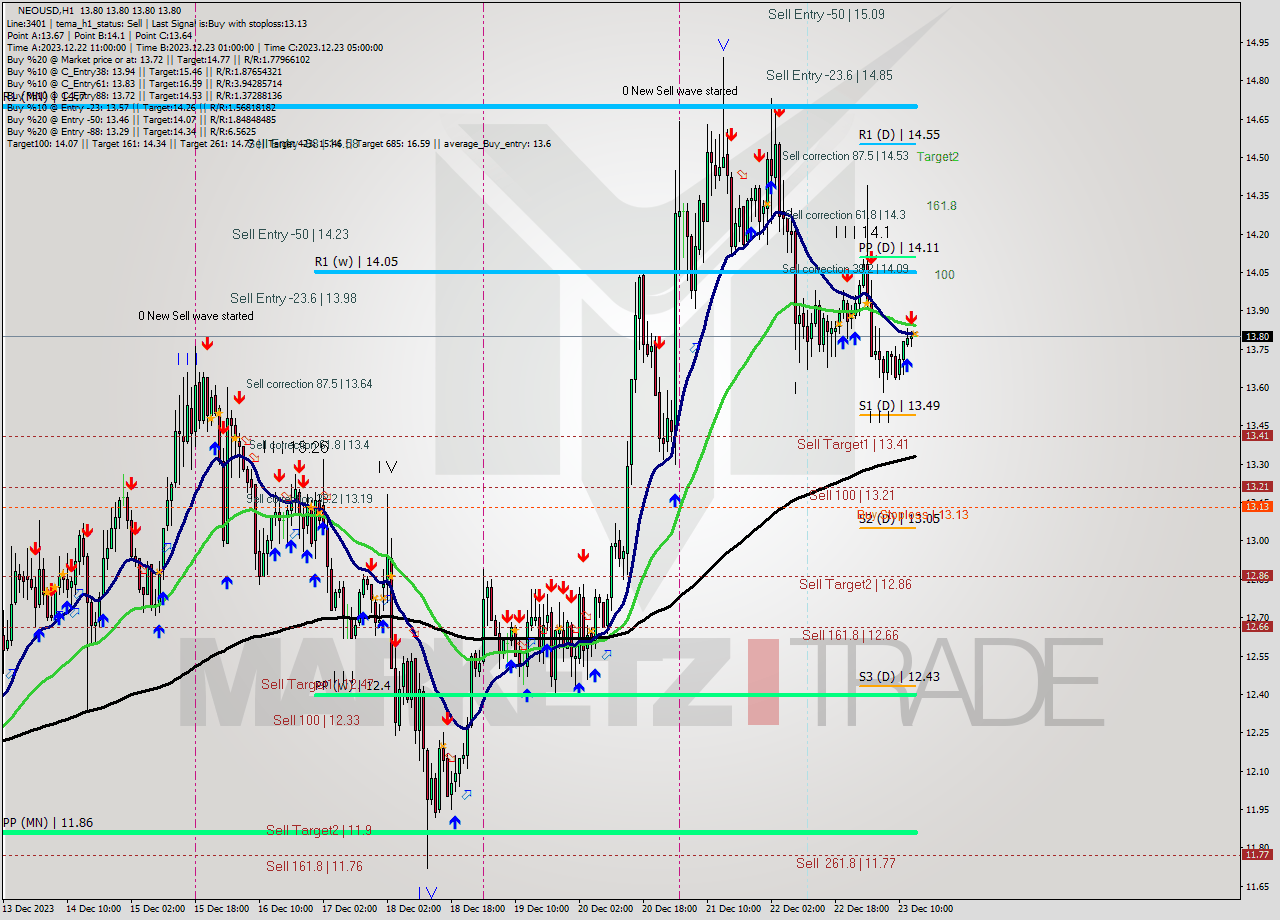This screenshot has height=920, width=1280.
Task: Click the 'Sell correction 87.5 | 14.53' label
Action: (845, 156)
